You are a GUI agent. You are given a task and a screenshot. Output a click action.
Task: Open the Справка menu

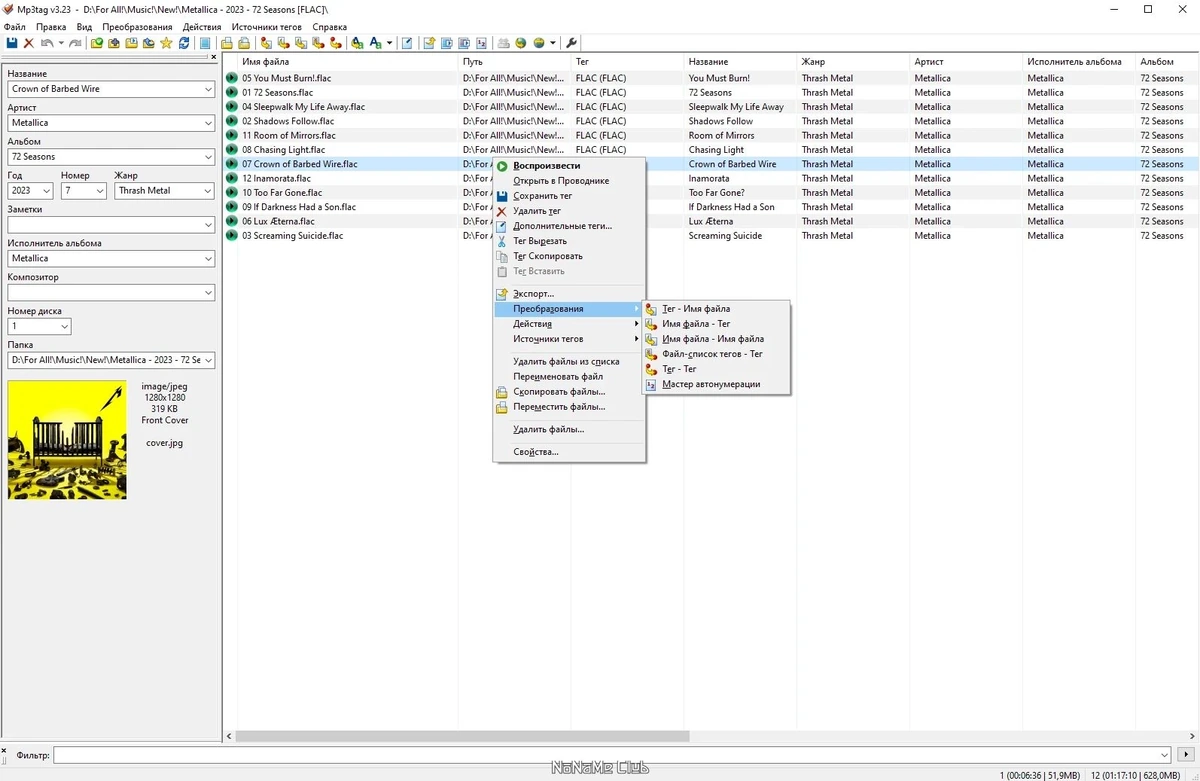coord(330,27)
